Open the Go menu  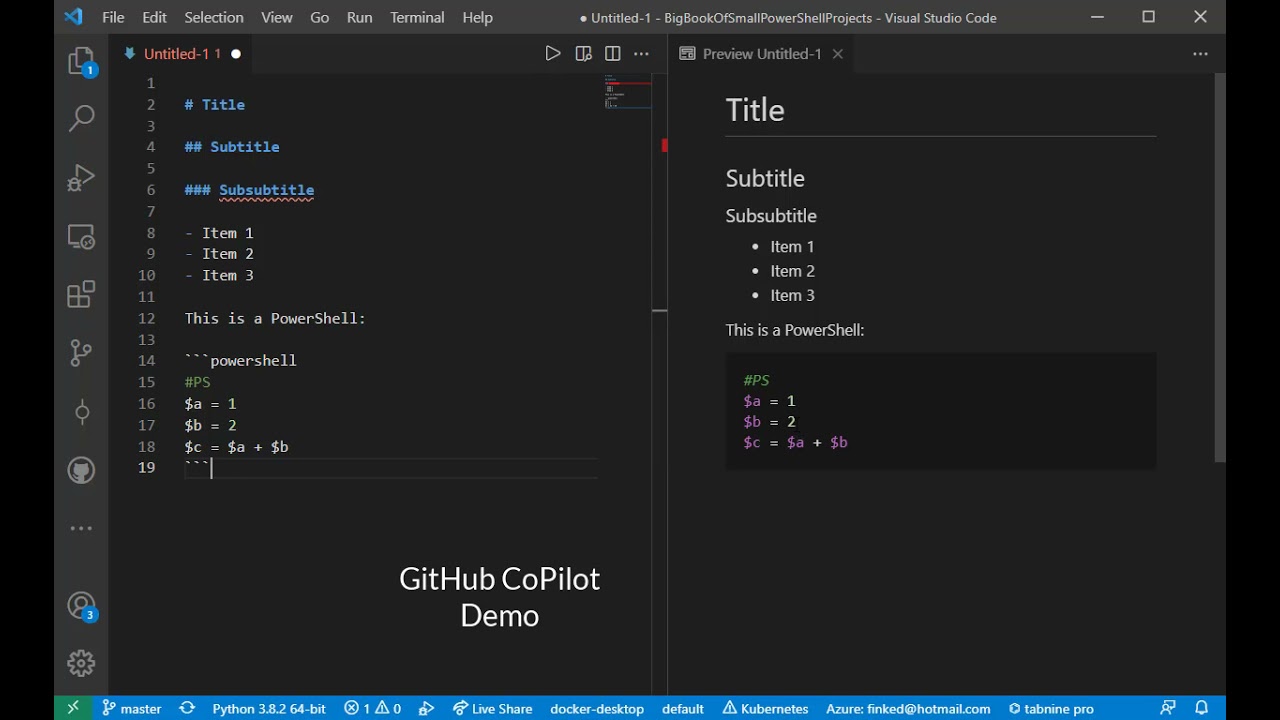click(x=320, y=17)
